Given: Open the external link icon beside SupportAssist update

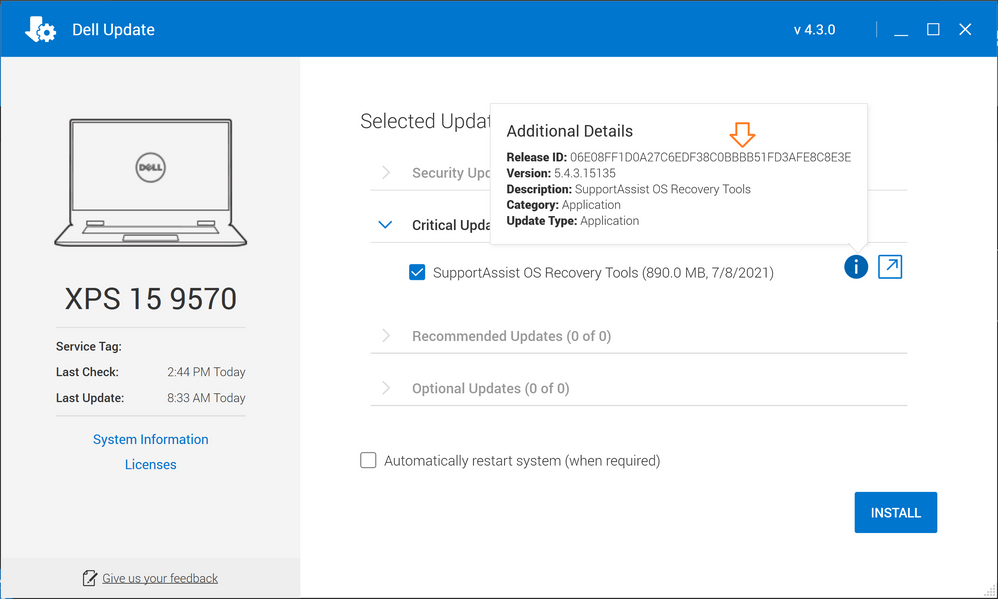Looking at the screenshot, I should (x=890, y=267).
